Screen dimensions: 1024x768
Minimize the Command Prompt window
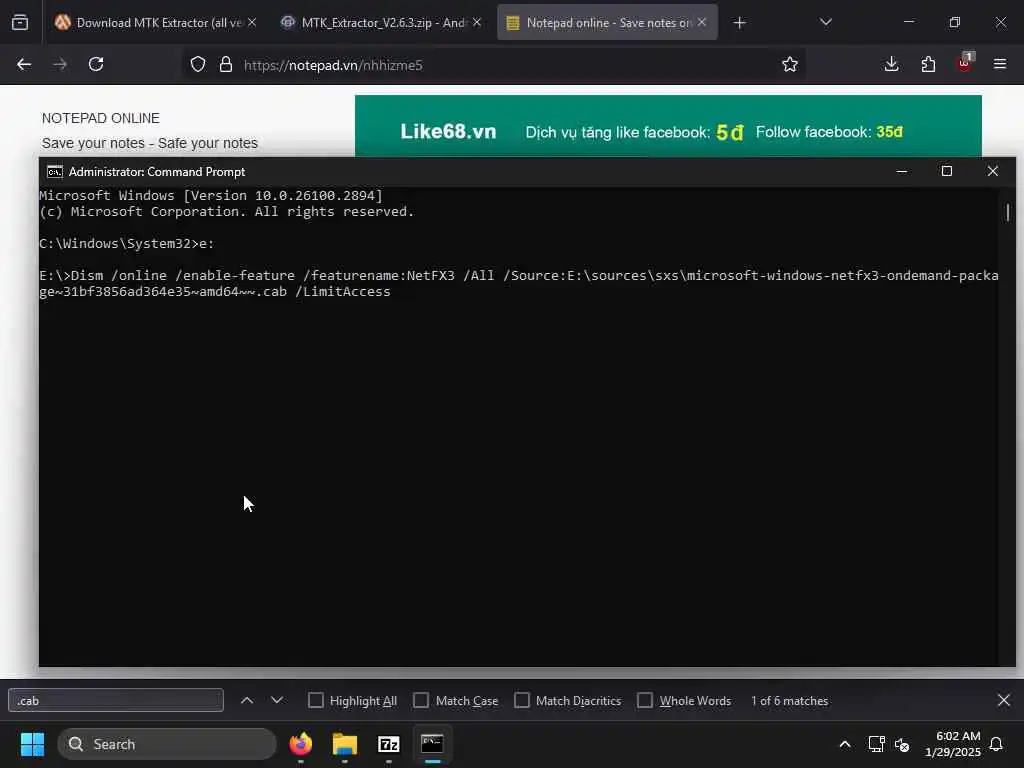coord(902,171)
